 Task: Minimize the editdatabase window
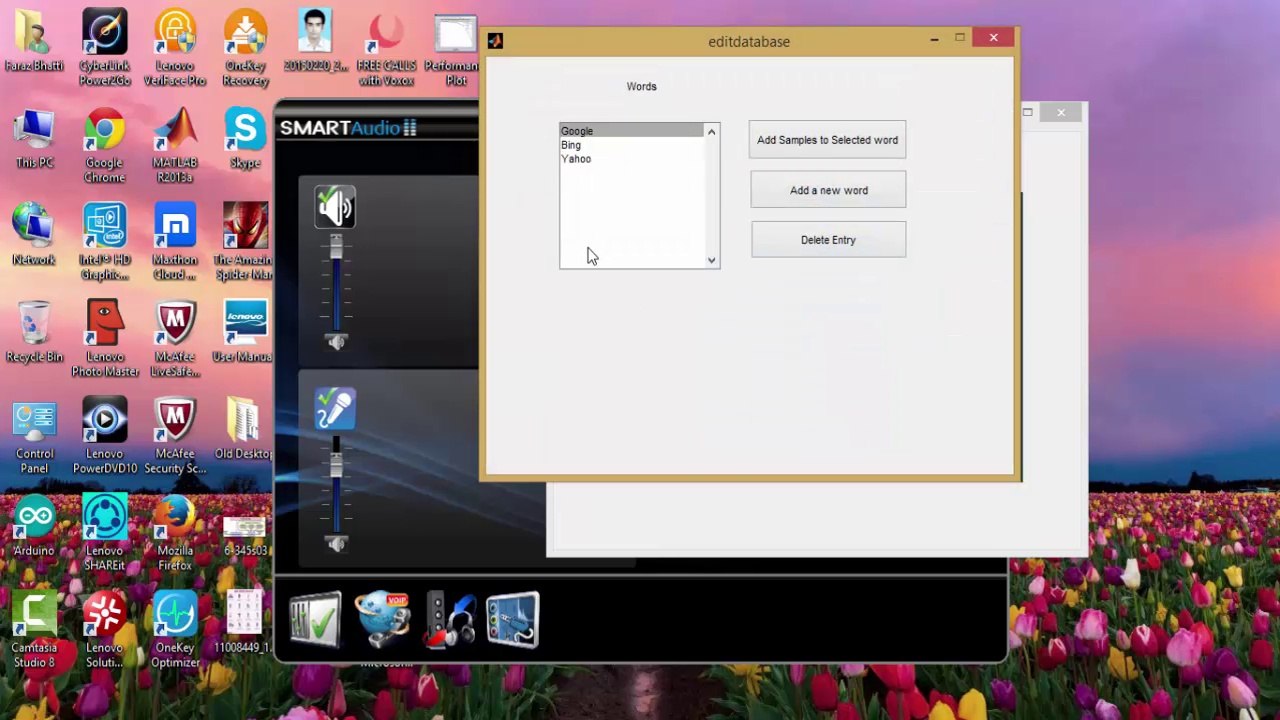pos(934,39)
